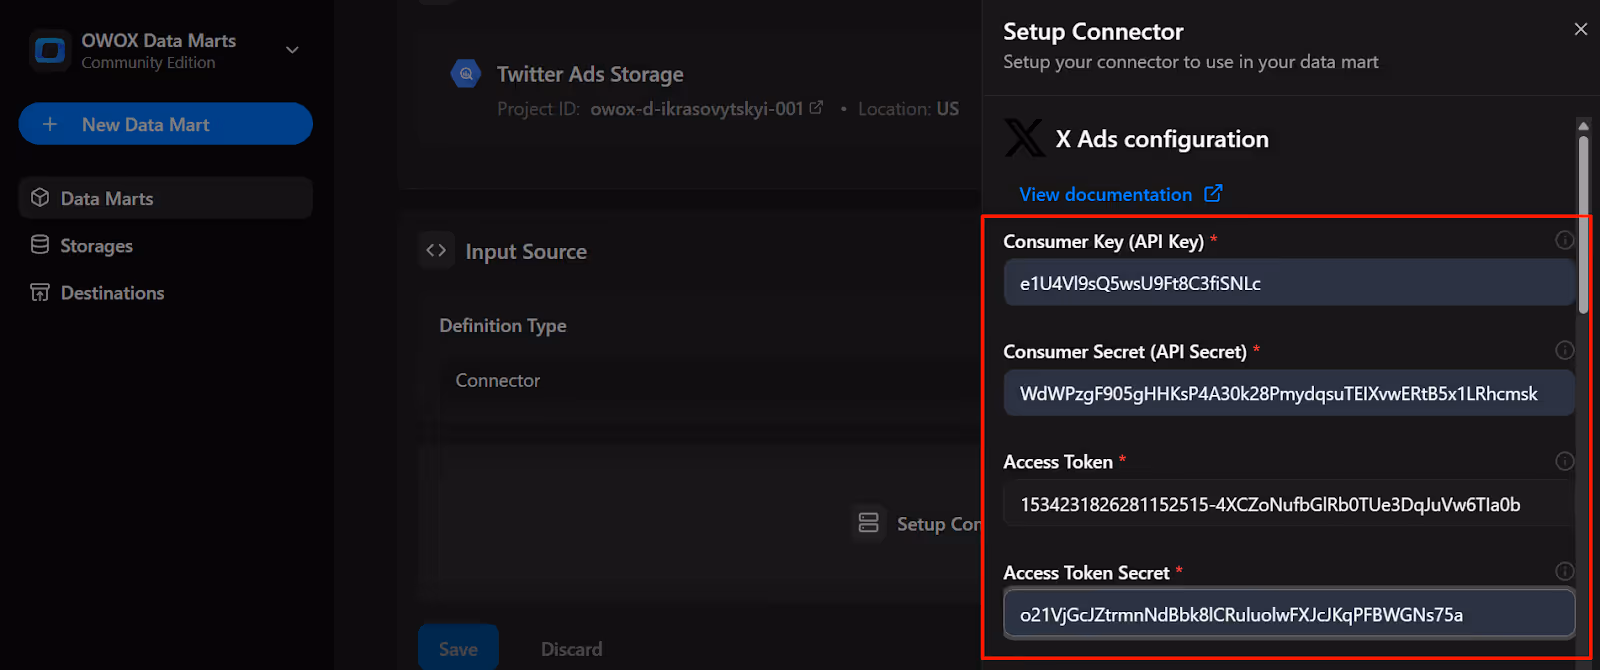Click the Definition Type label
Image resolution: width=1600 pixels, height=670 pixels.
point(503,325)
